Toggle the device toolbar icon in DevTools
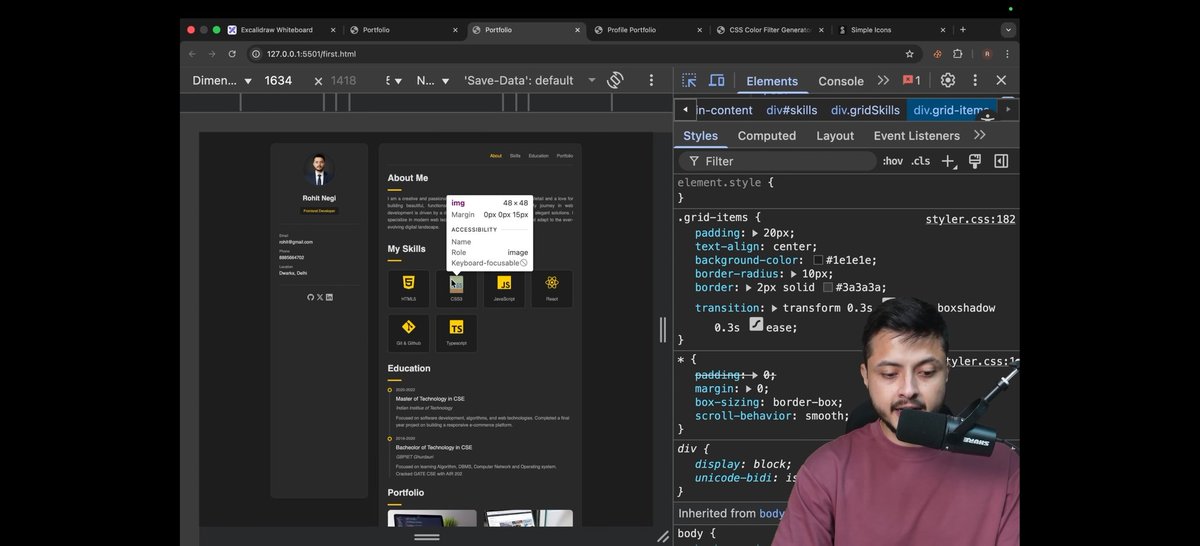This screenshot has width=1200, height=546. point(717,80)
